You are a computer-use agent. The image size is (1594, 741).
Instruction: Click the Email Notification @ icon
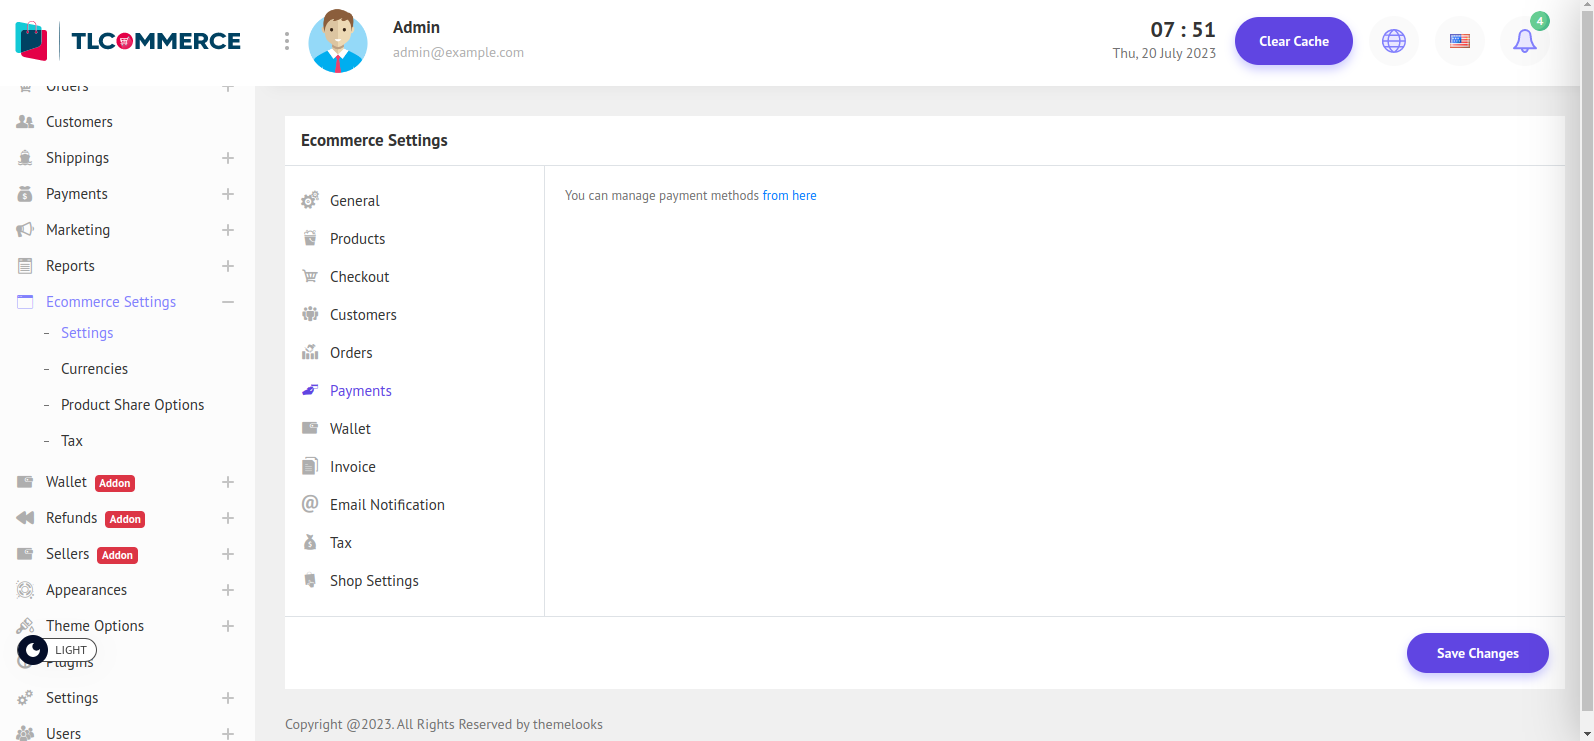[310, 504]
